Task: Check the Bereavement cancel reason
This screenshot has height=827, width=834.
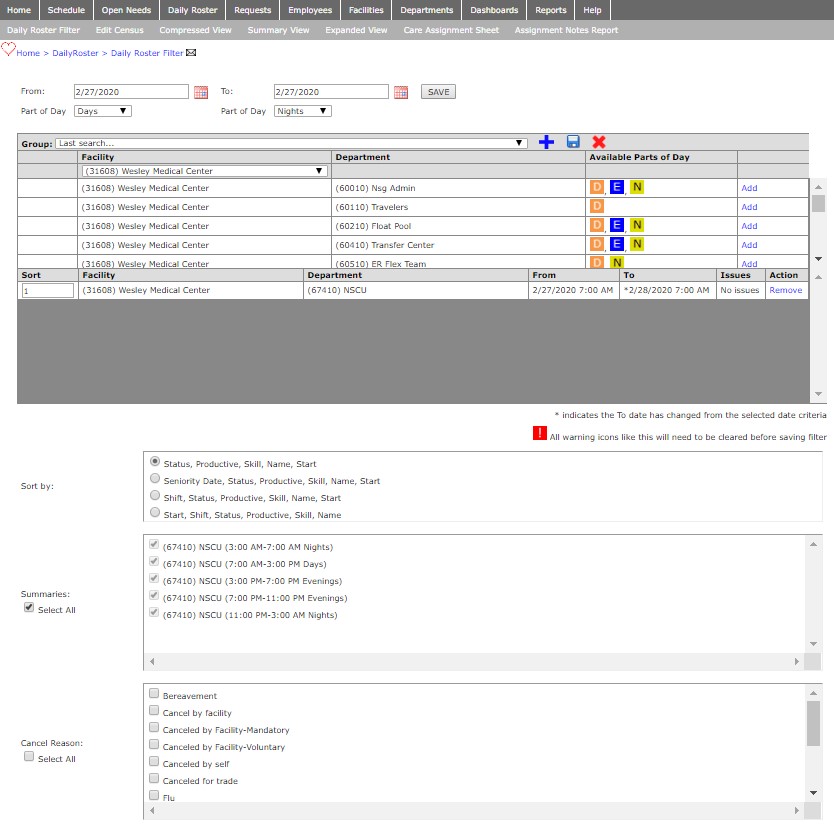Action: coord(154,694)
